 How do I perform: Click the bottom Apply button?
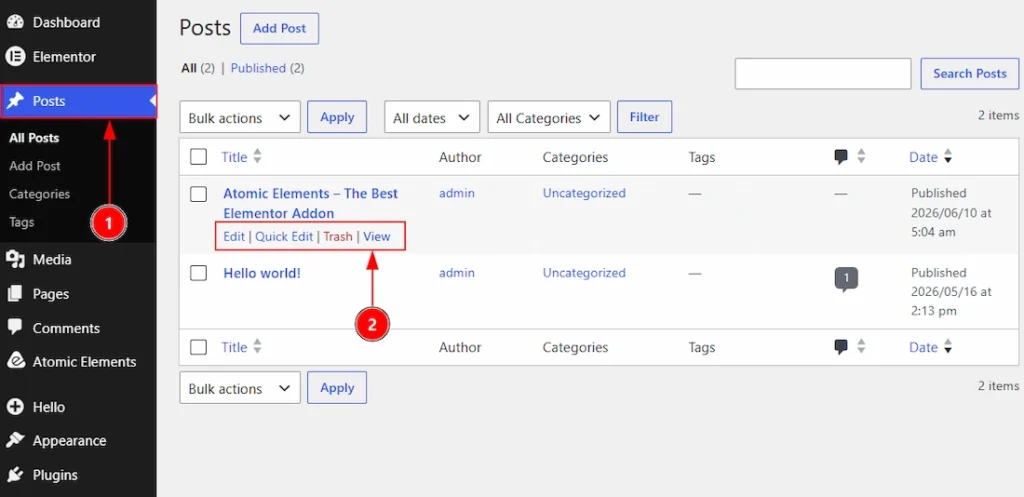(337, 387)
